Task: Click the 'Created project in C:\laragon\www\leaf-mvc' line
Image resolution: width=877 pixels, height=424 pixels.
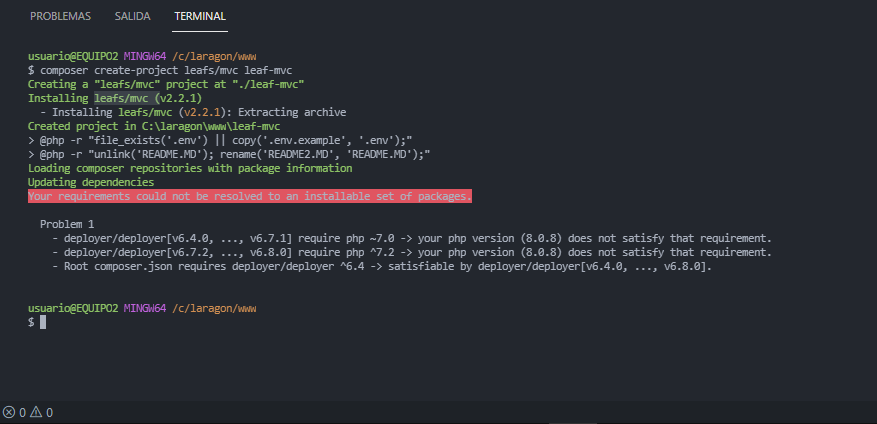Action: (154, 126)
